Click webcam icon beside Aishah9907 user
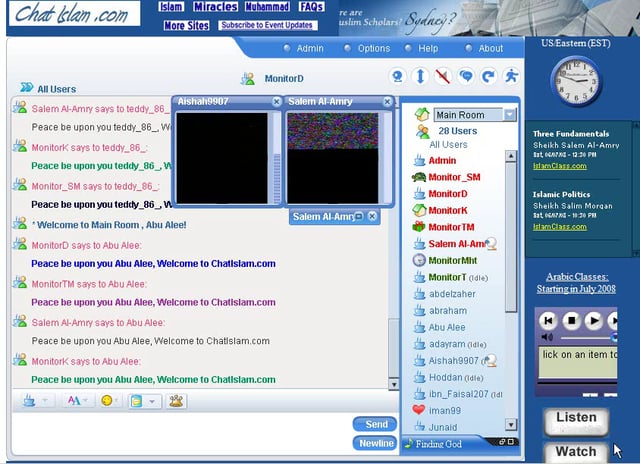Image resolution: width=640 pixels, height=464 pixels. [x=491, y=360]
